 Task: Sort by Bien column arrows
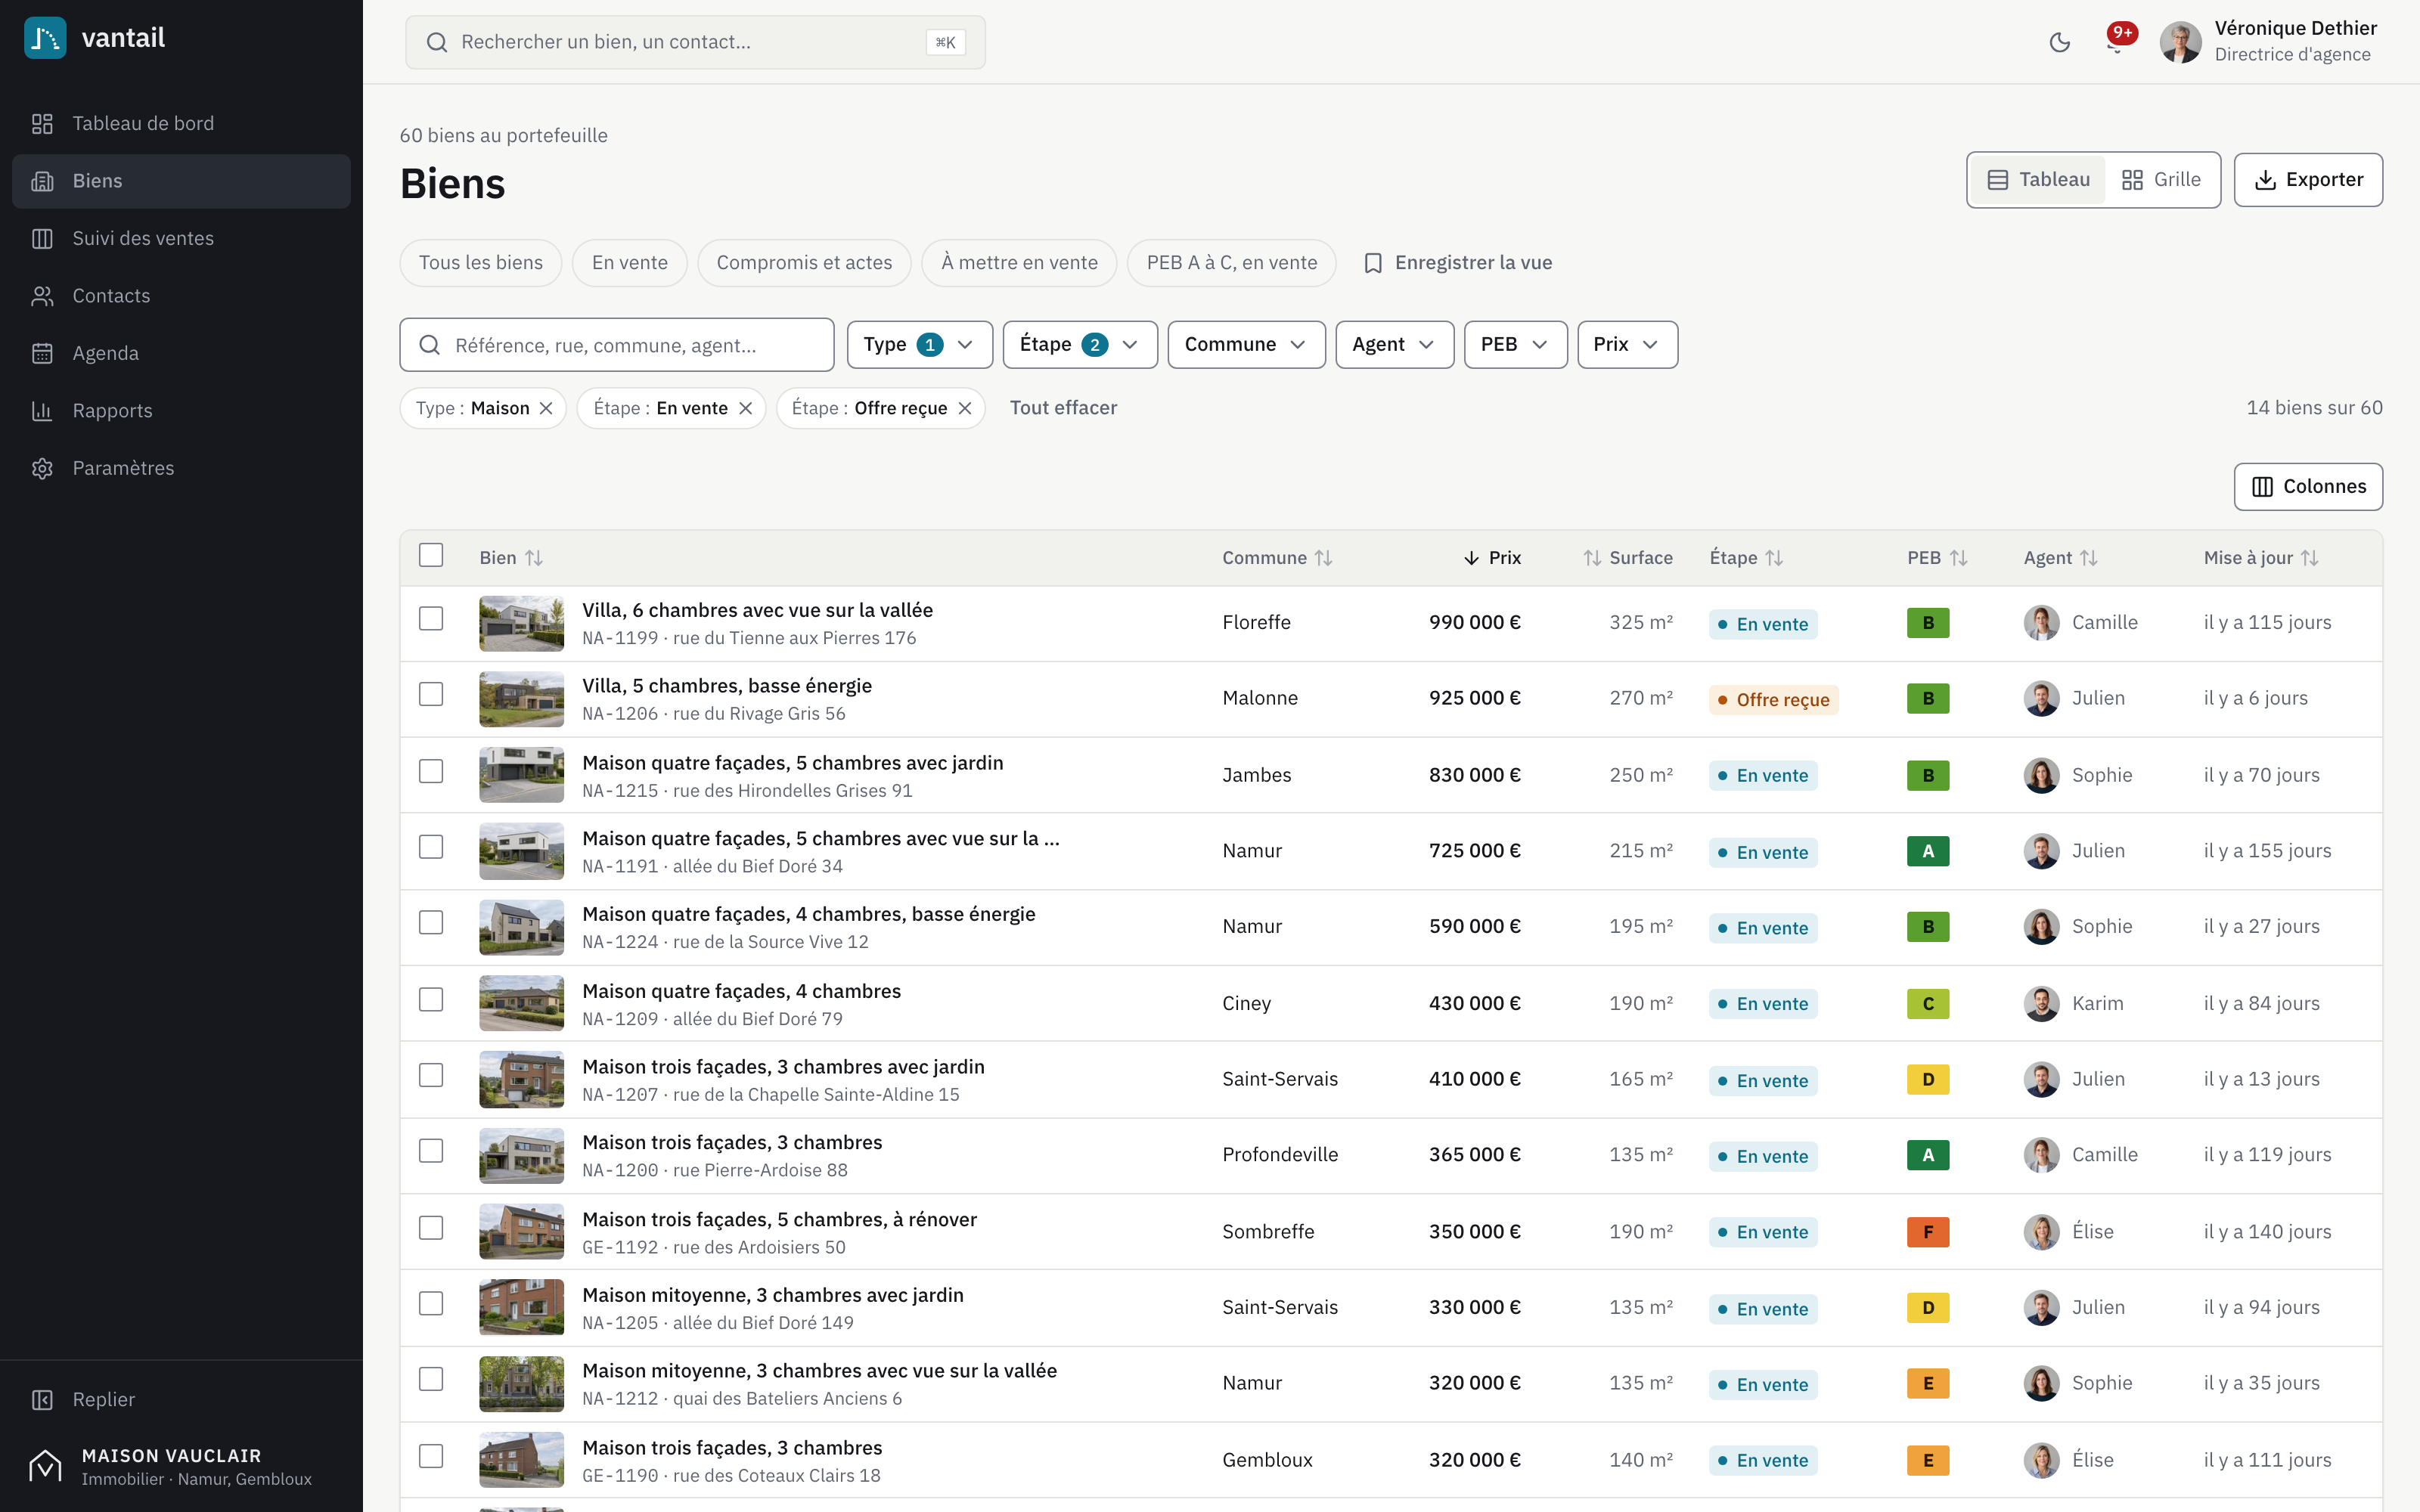pos(535,558)
